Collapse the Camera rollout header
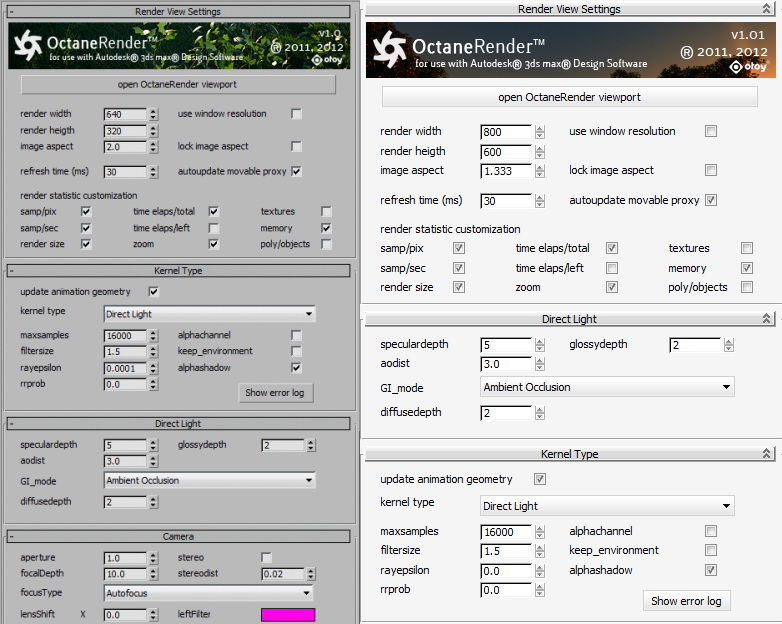782x624 pixels. pyautogui.click(x=178, y=536)
